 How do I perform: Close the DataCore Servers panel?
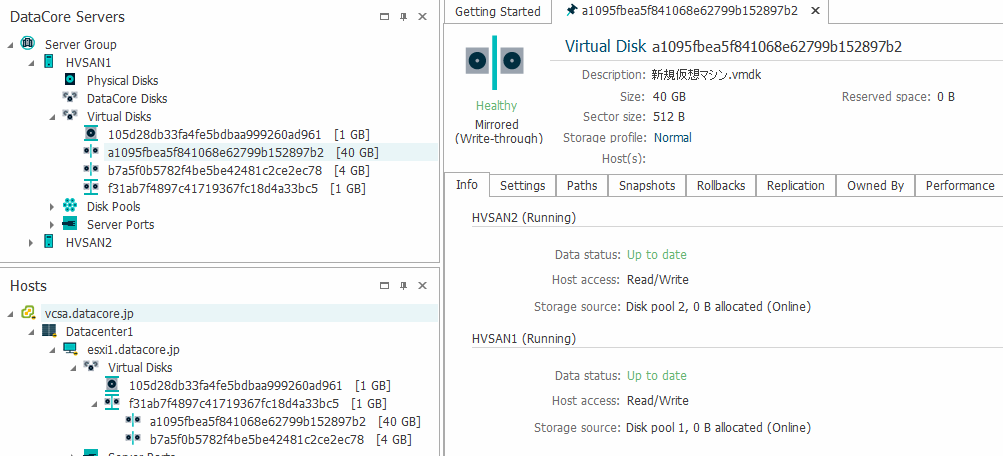[422, 17]
